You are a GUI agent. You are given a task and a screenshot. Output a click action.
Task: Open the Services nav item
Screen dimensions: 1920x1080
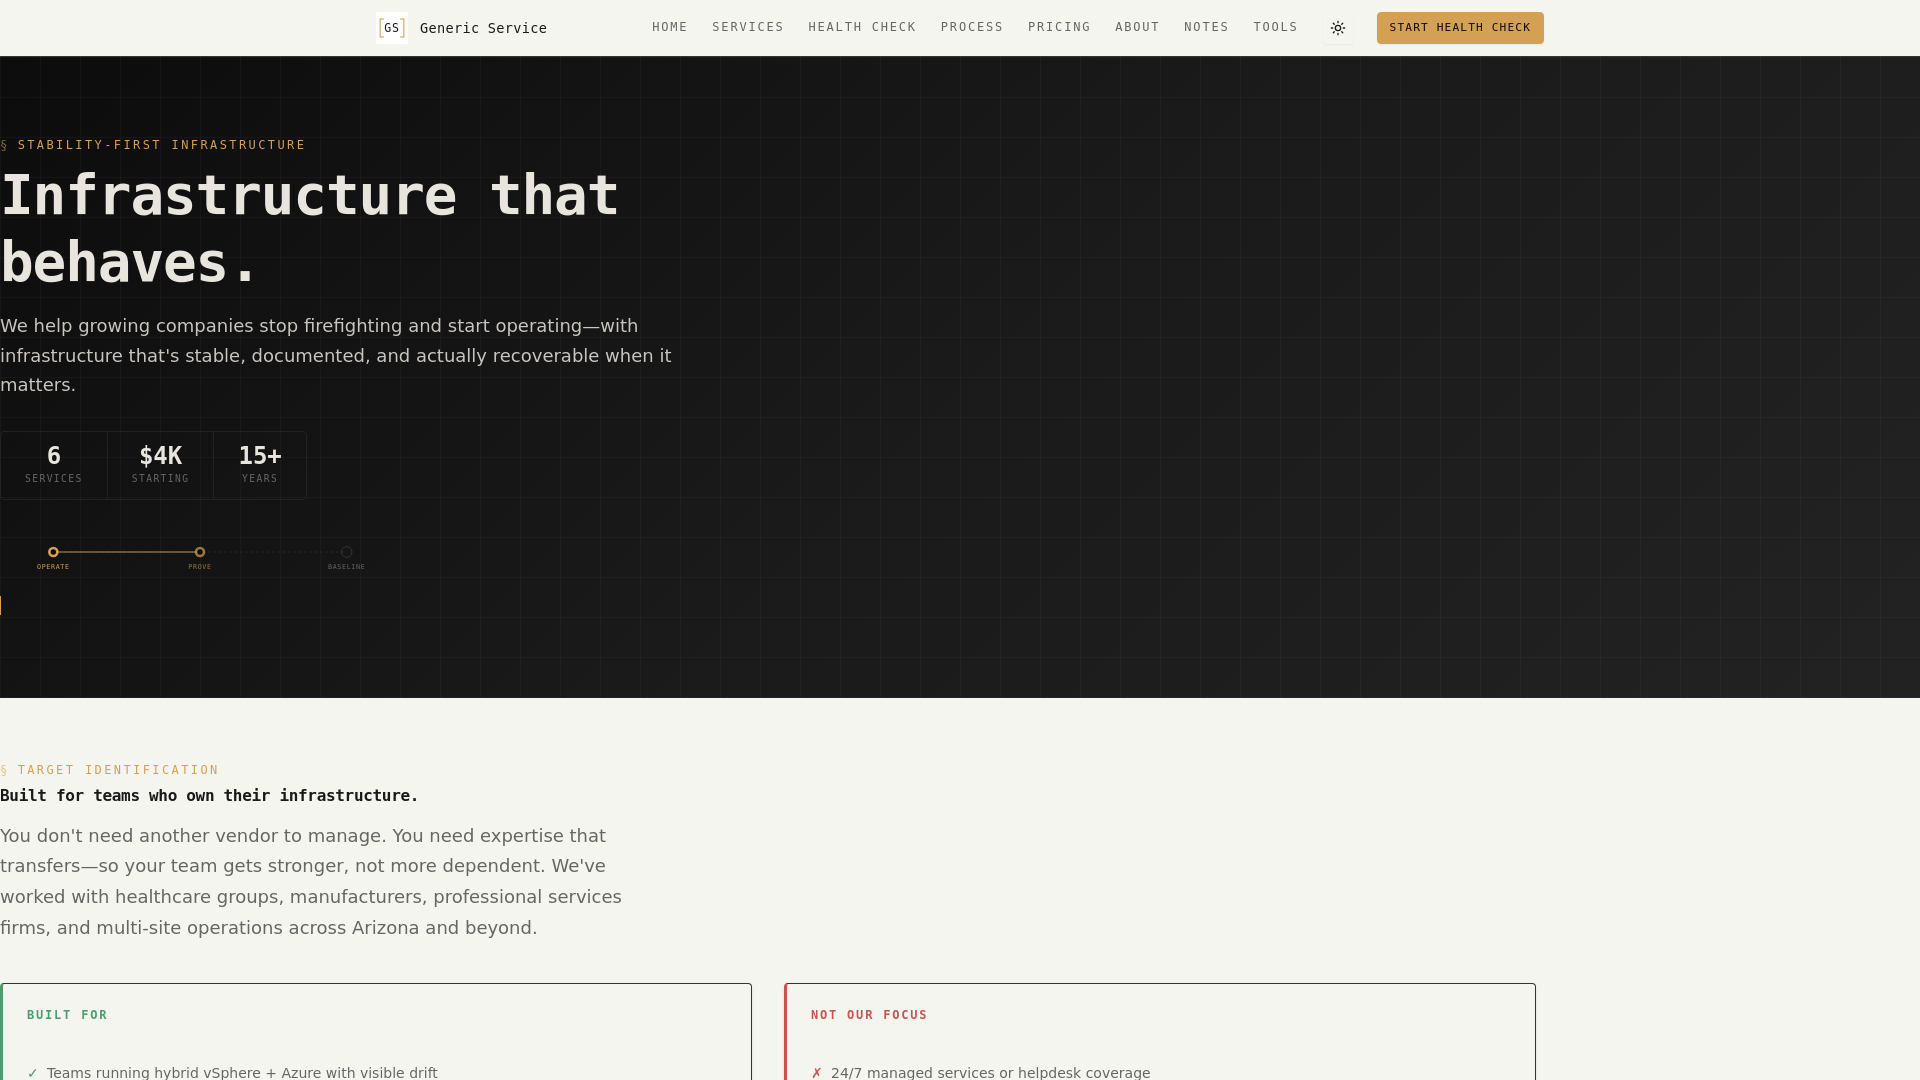pyautogui.click(x=748, y=27)
